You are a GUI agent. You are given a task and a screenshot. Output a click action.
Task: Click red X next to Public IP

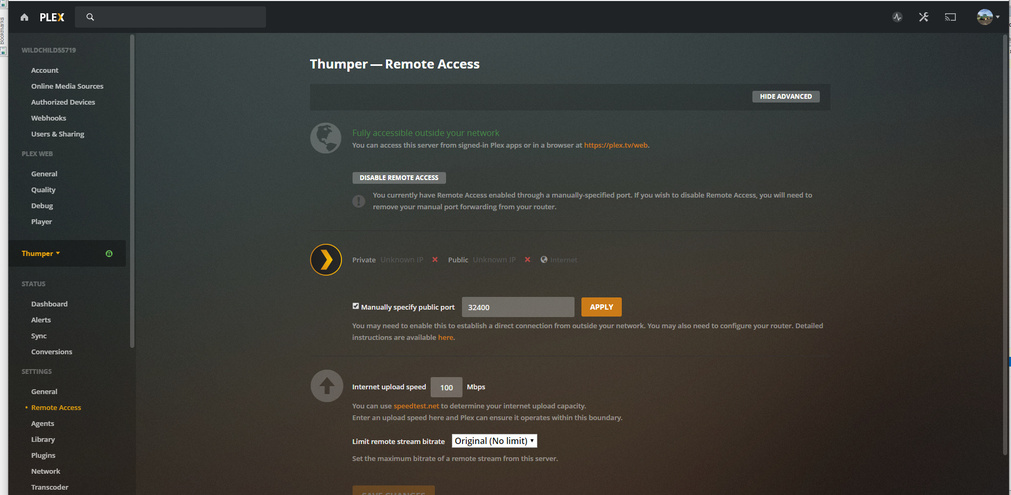(527, 260)
